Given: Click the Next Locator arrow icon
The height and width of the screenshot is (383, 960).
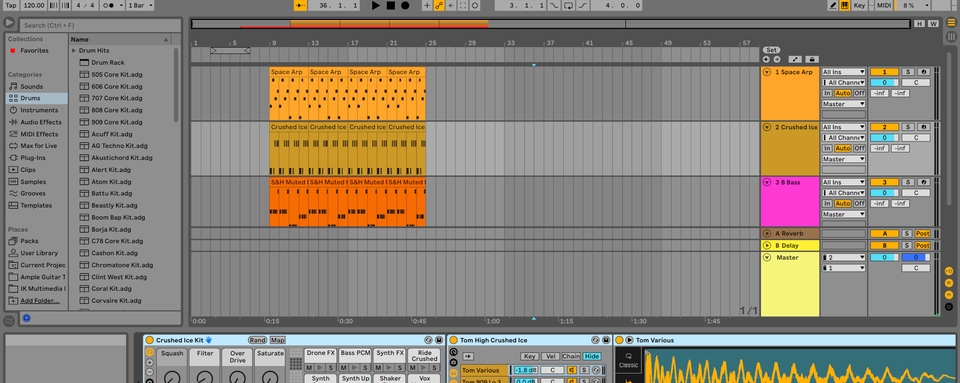Looking at the screenshot, I should click(776, 59).
